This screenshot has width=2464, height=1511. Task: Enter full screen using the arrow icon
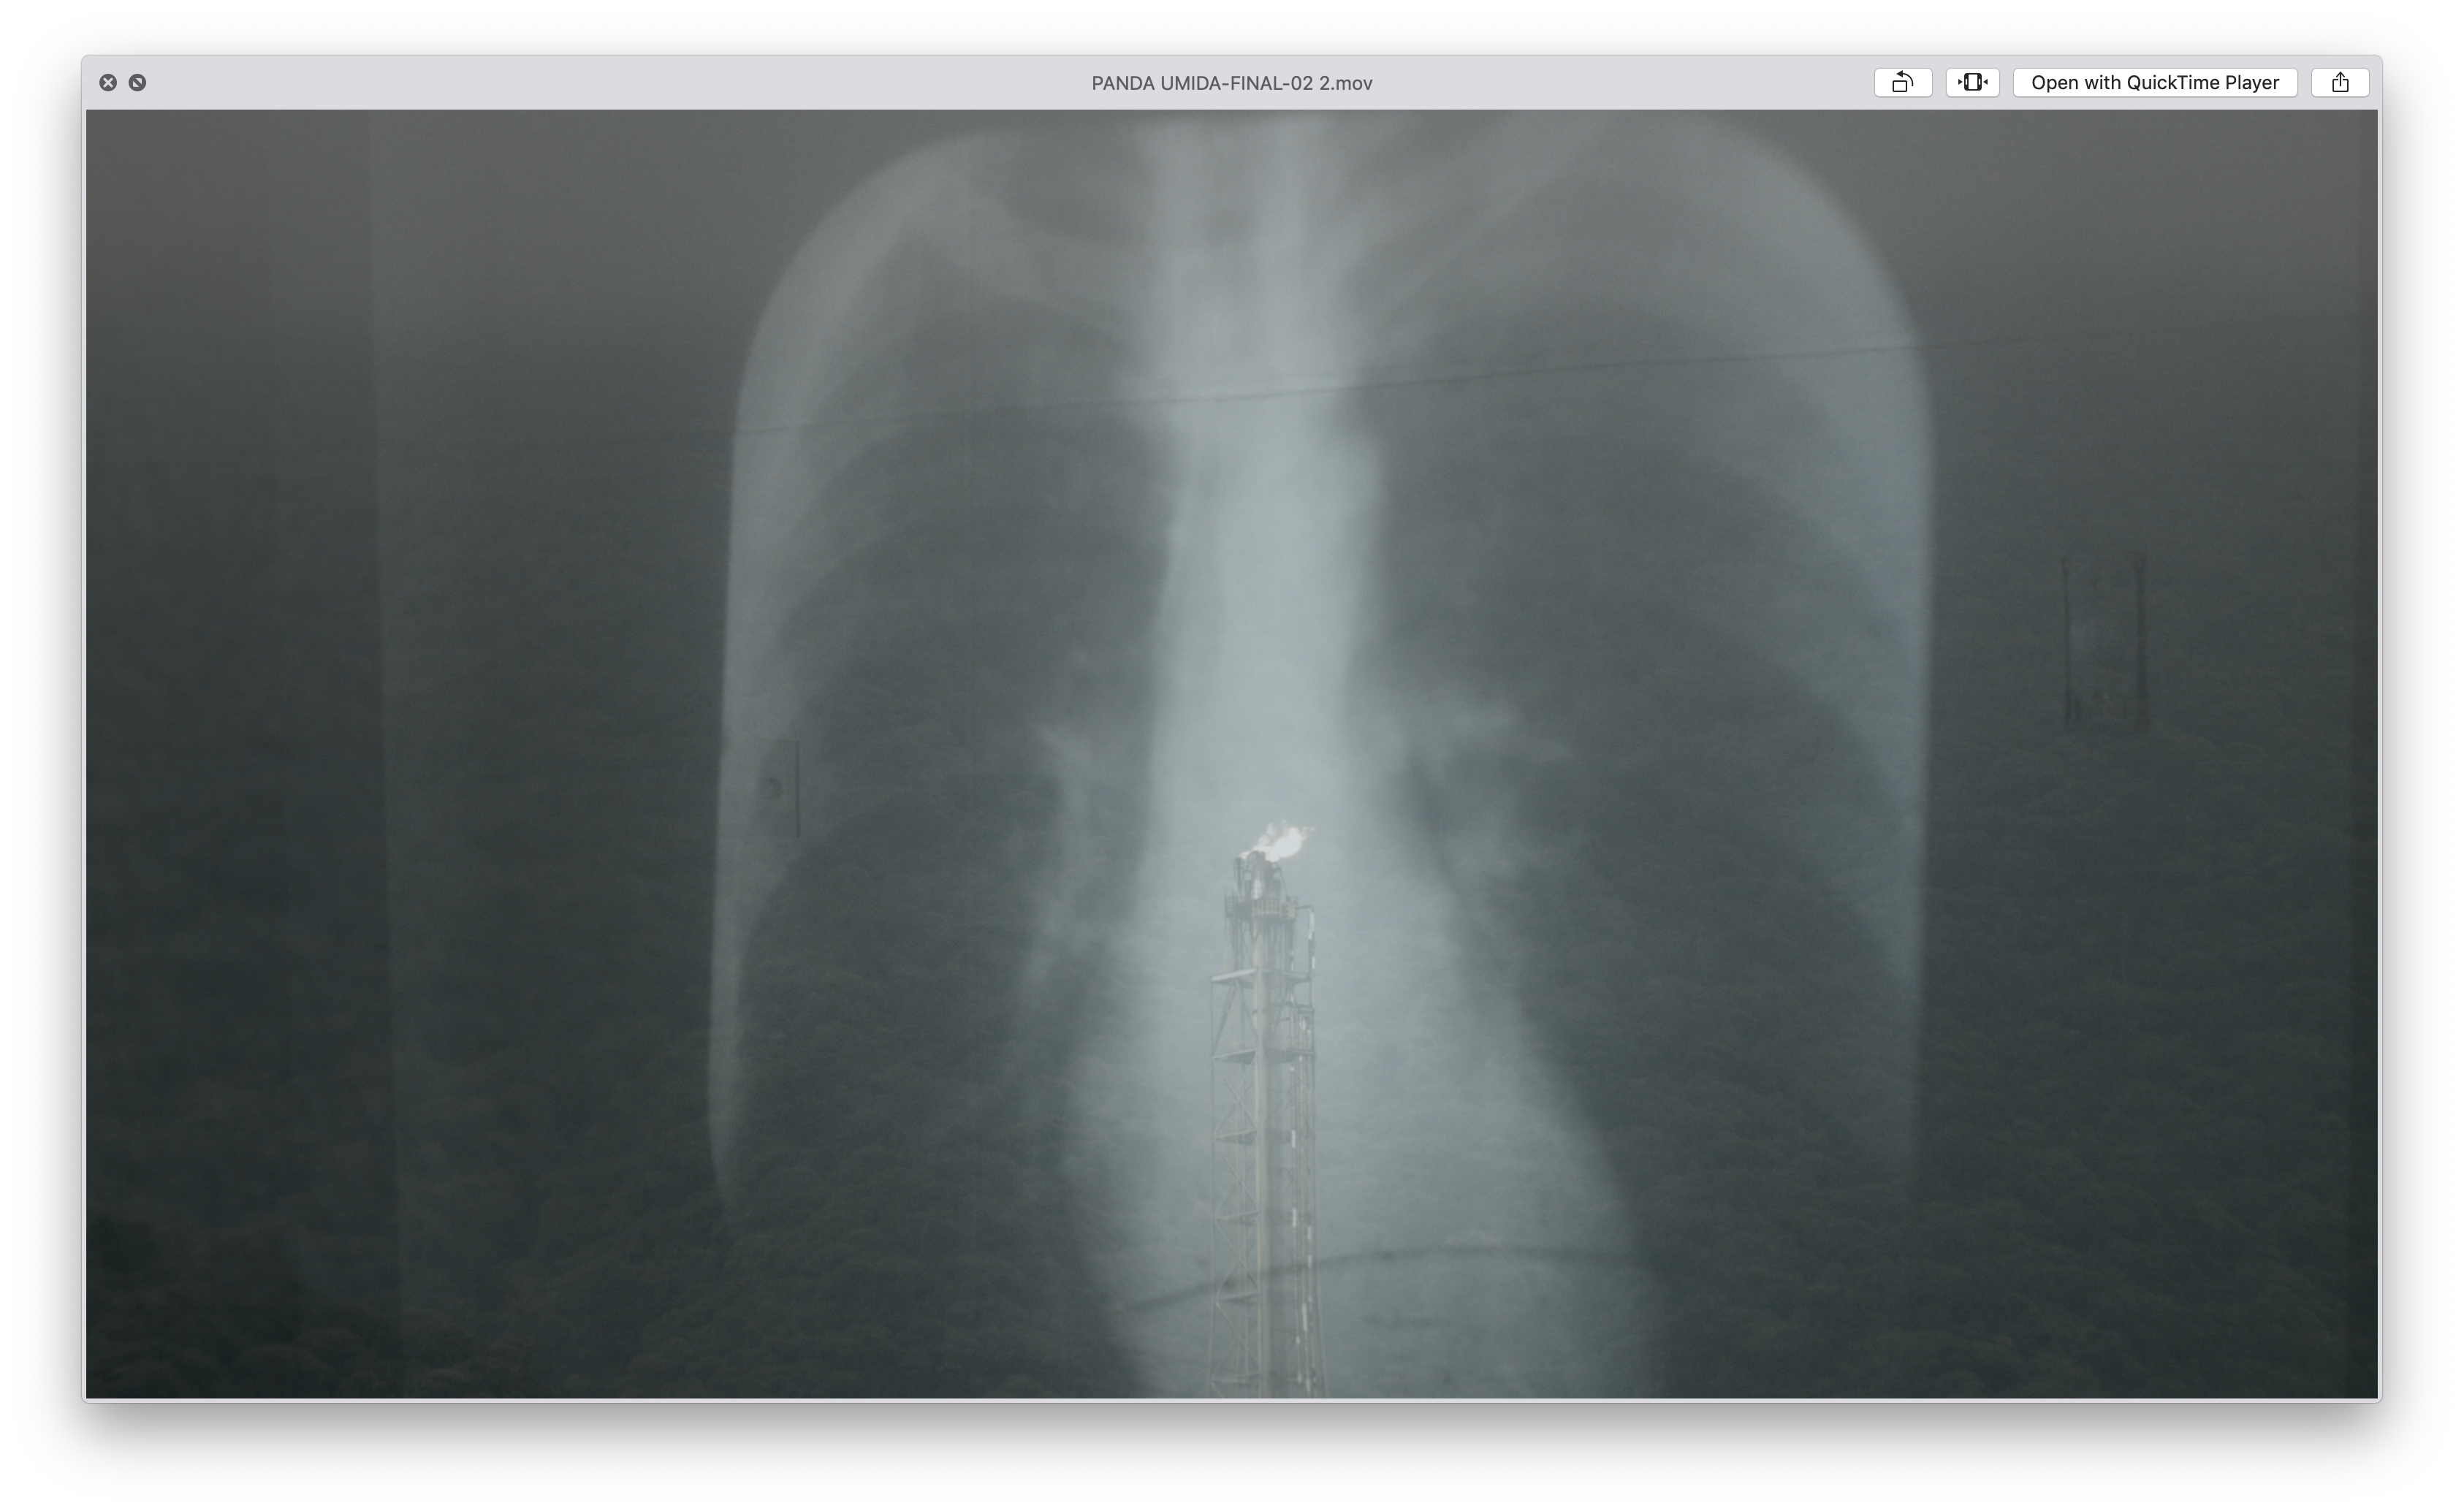[x=137, y=82]
